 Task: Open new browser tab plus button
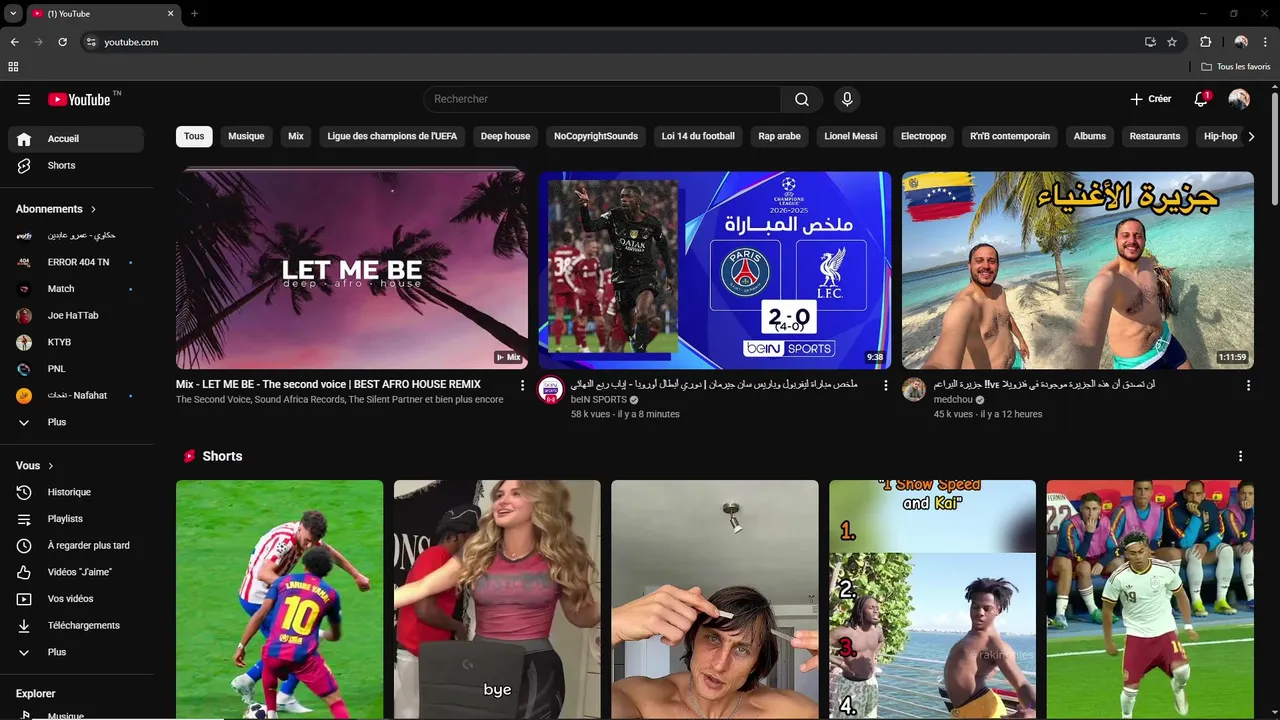[x=194, y=13]
